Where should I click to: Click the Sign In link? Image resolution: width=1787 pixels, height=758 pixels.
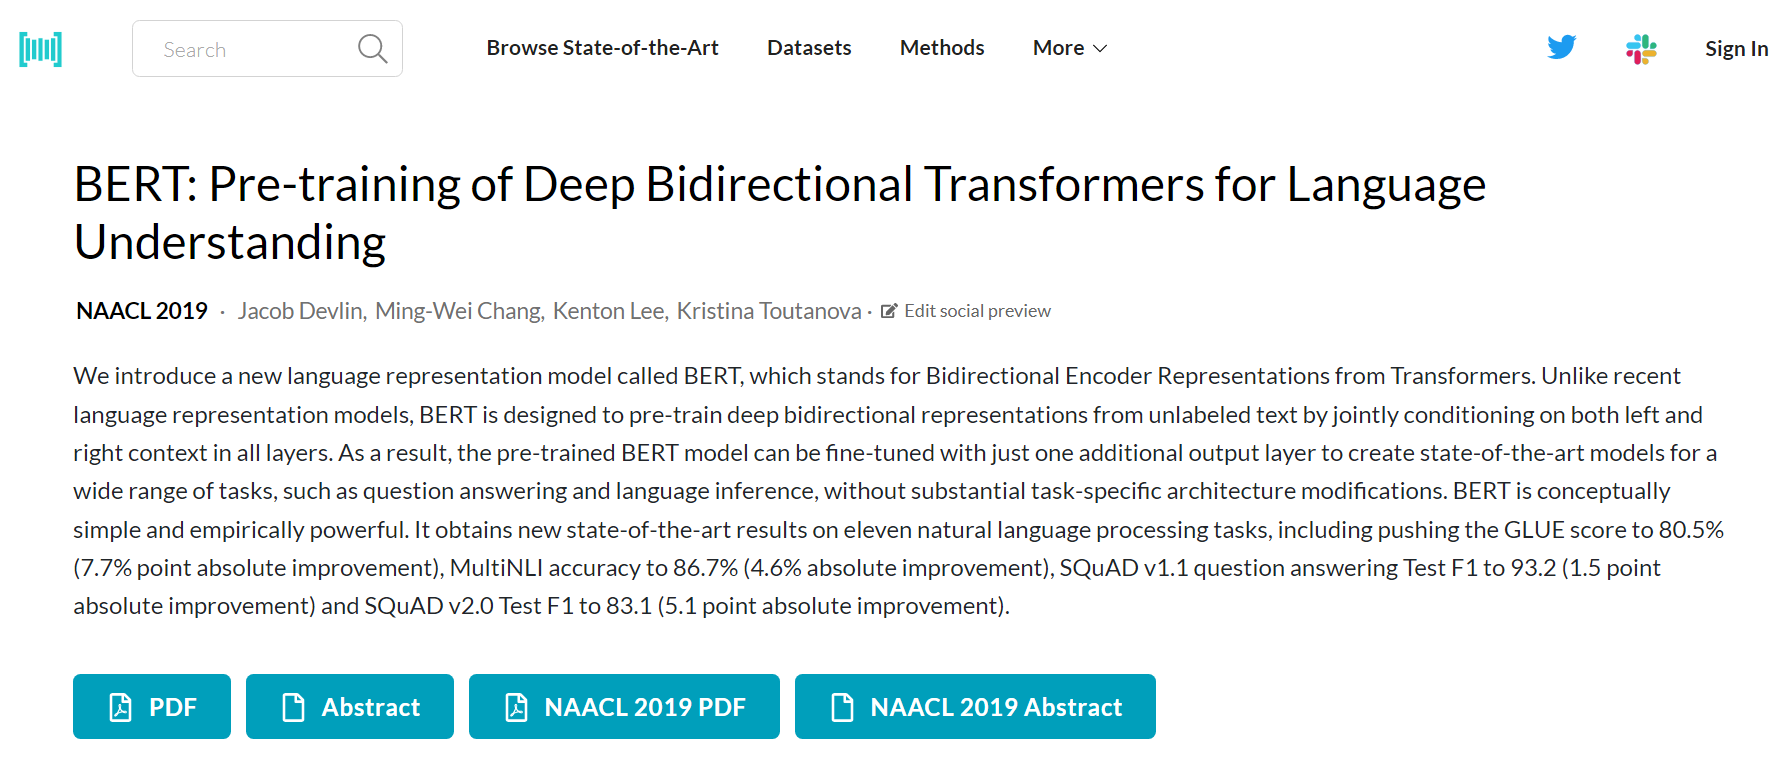coord(1736,49)
